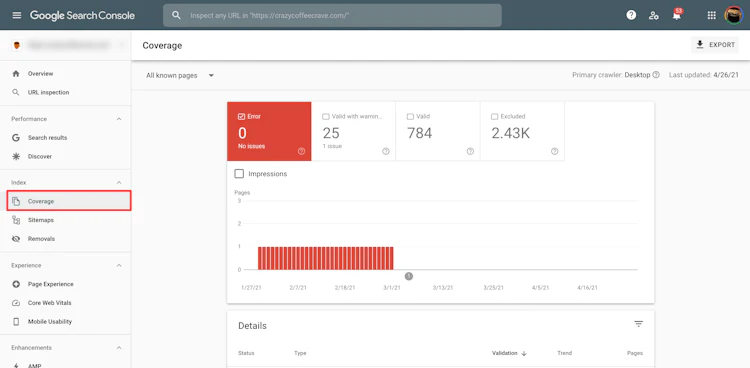
Task: Sort by Validation column arrow
Action: (x=524, y=353)
